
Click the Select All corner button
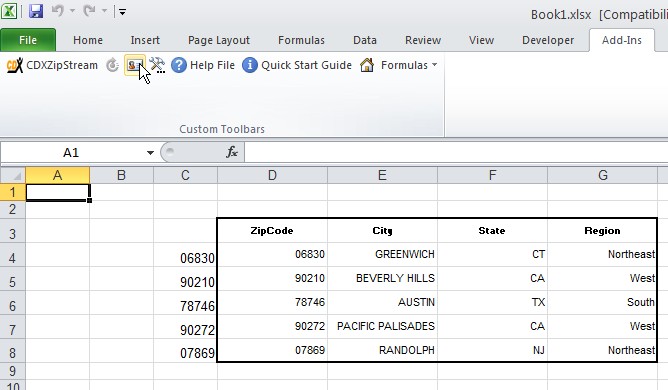click(13, 175)
